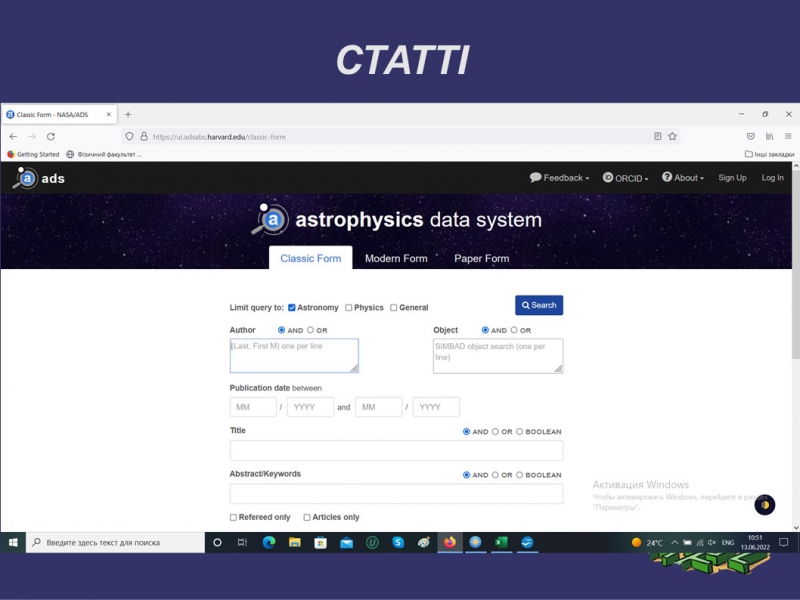Open Skype from taskbar

[398, 542]
